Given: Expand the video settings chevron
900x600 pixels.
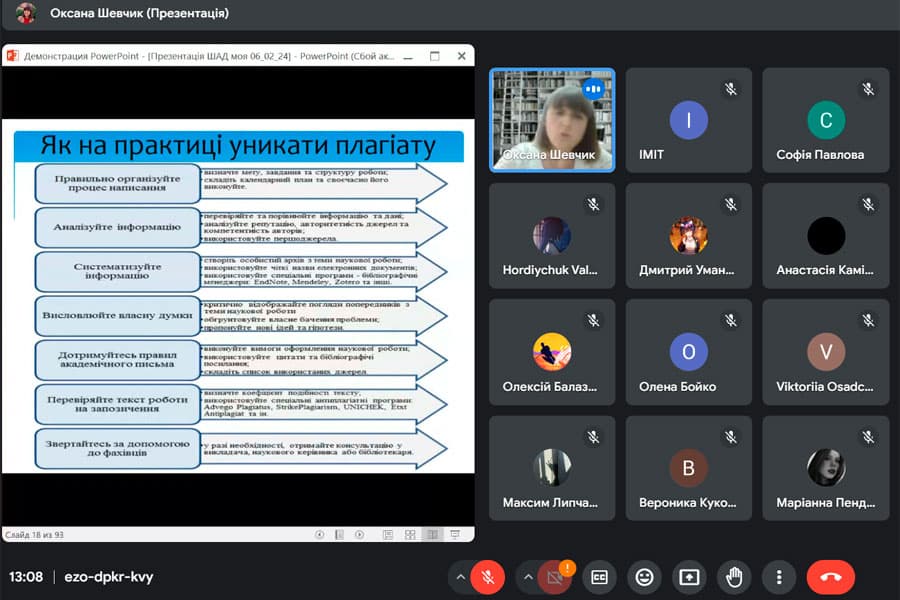Looking at the screenshot, I should [528, 577].
